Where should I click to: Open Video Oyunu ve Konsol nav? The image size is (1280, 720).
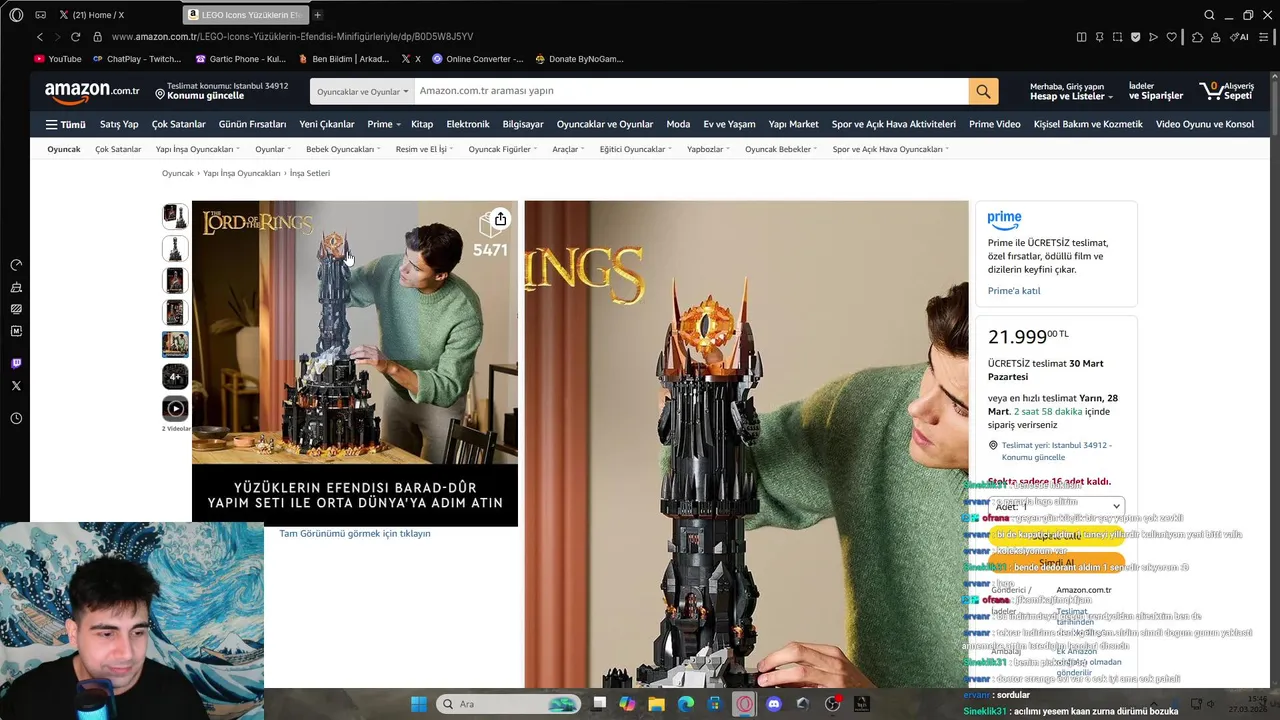coord(1205,125)
